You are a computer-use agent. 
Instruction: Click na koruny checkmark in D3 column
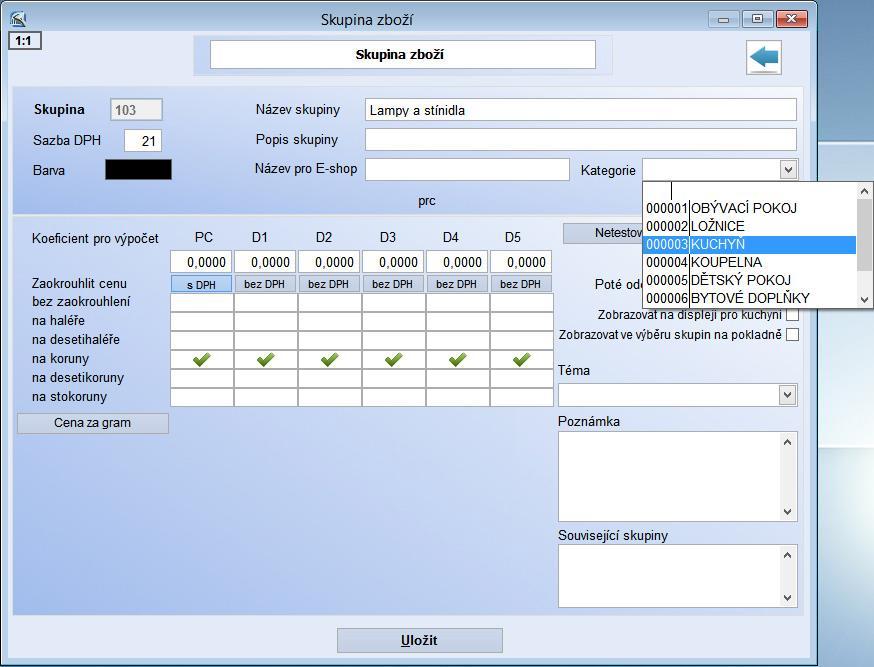[x=394, y=359]
